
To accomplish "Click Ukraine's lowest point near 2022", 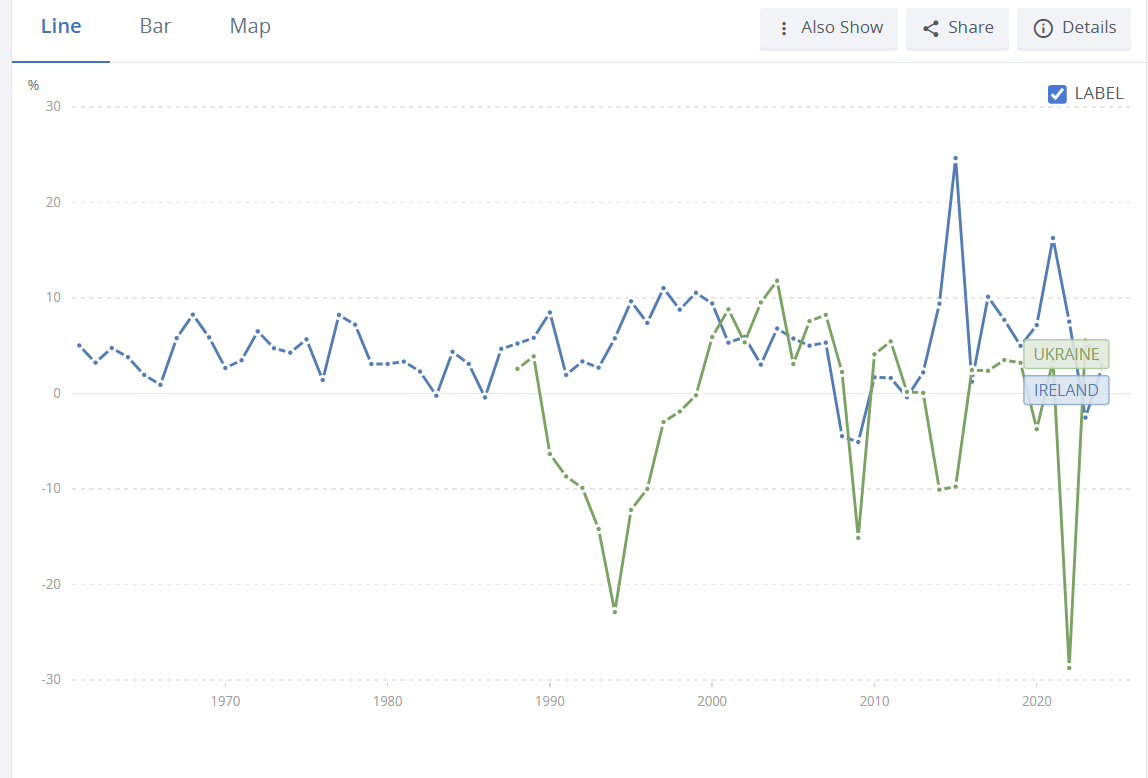I will 1069,667.
